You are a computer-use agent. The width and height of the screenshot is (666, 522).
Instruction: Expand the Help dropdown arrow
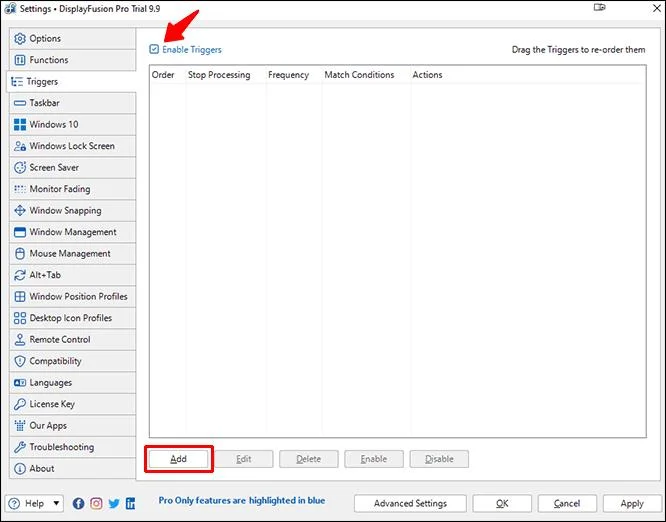coord(56,503)
